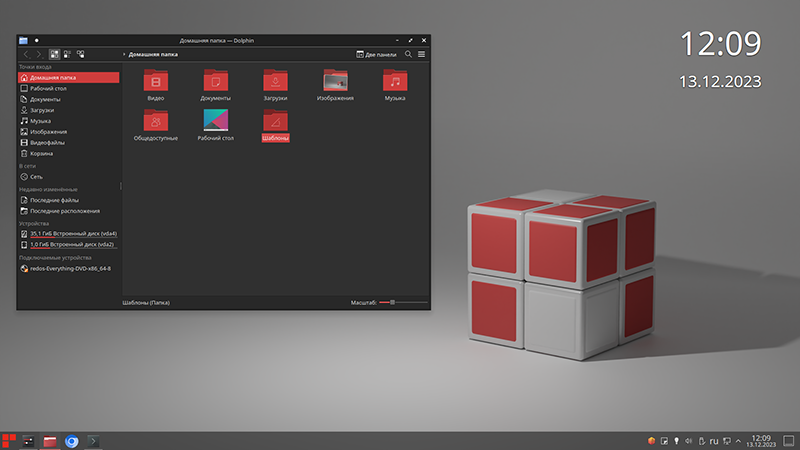Expand the breadcrumb arrow before Домашняя папка
The width and height of the screenshot is (800, 450).
[x=123, y=53]
